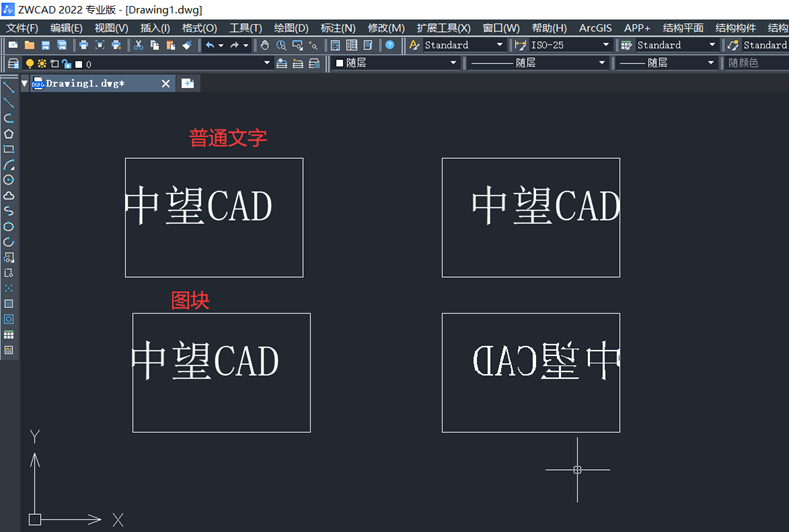Open the redo history dropdown arrow
This screenshot has width=789, height=532.
pos(246,45)
